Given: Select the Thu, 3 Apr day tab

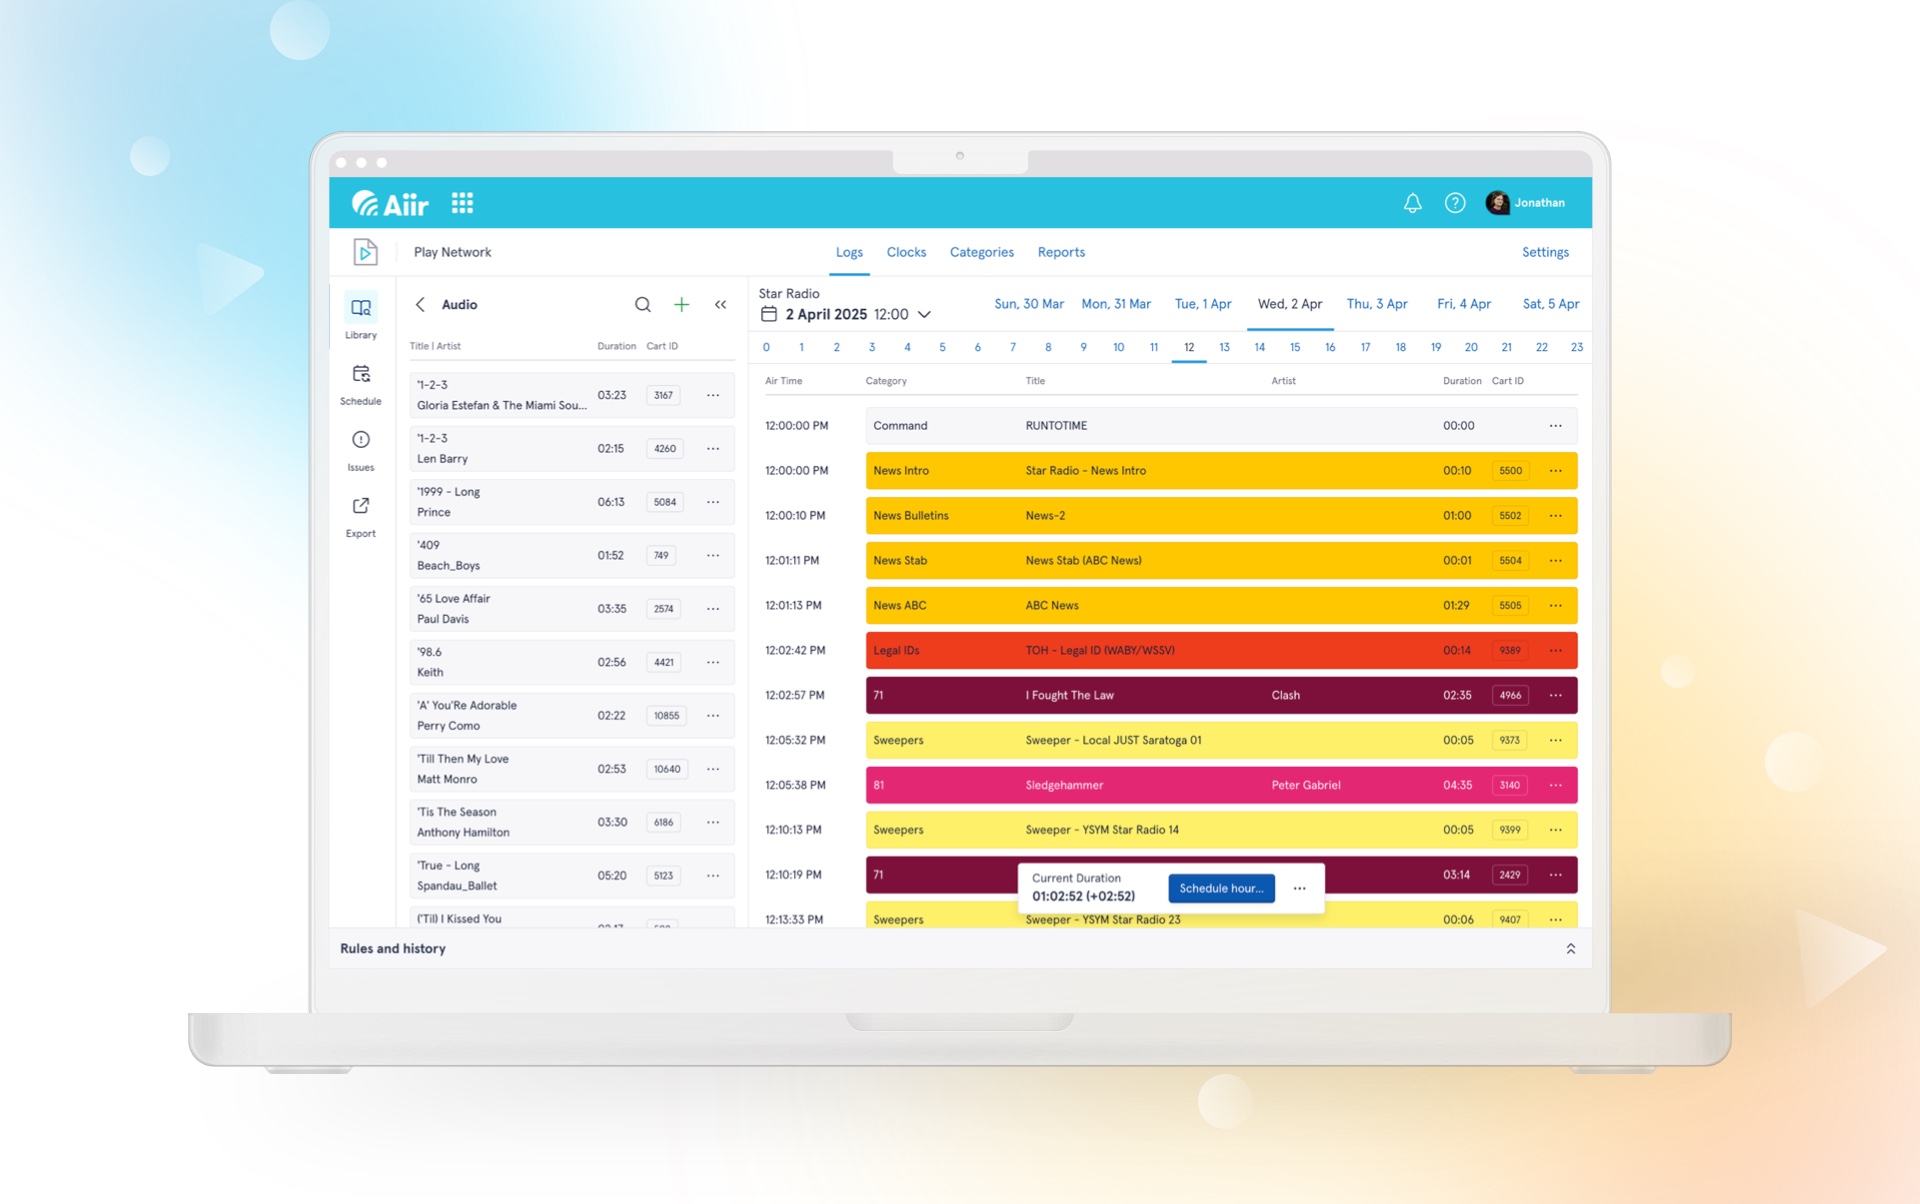Looking at the screenshot, I should click(x=1377, y=304).
